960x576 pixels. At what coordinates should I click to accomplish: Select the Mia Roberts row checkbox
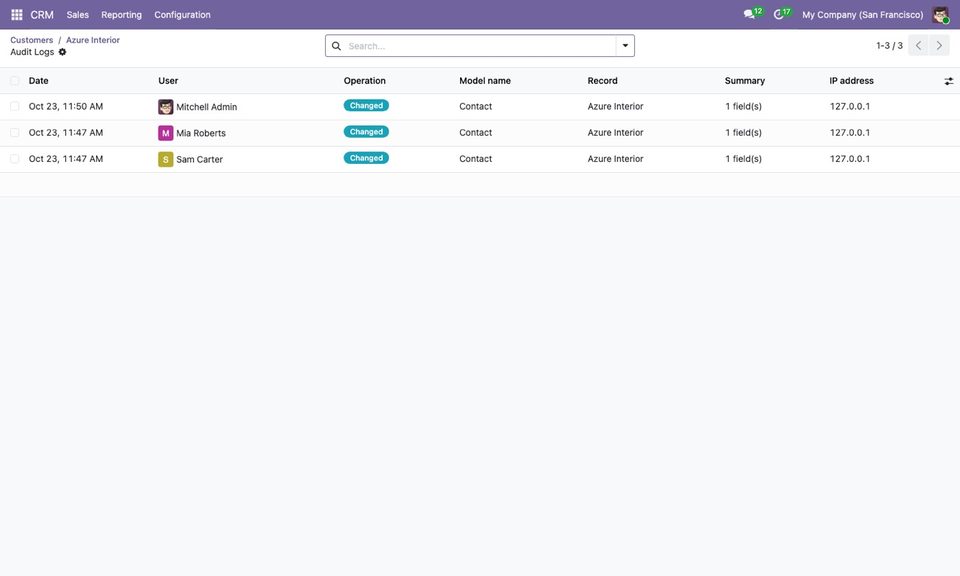click(x=15, y=133)
